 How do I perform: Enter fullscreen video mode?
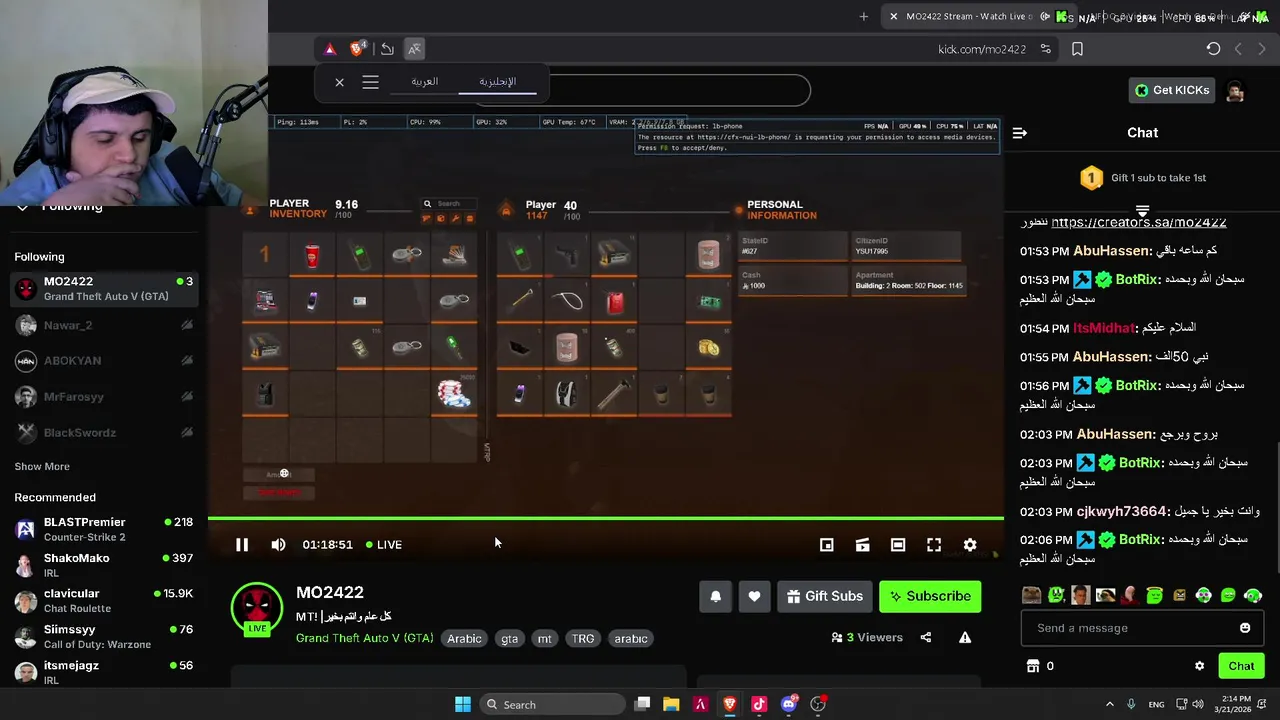point(934,545)
